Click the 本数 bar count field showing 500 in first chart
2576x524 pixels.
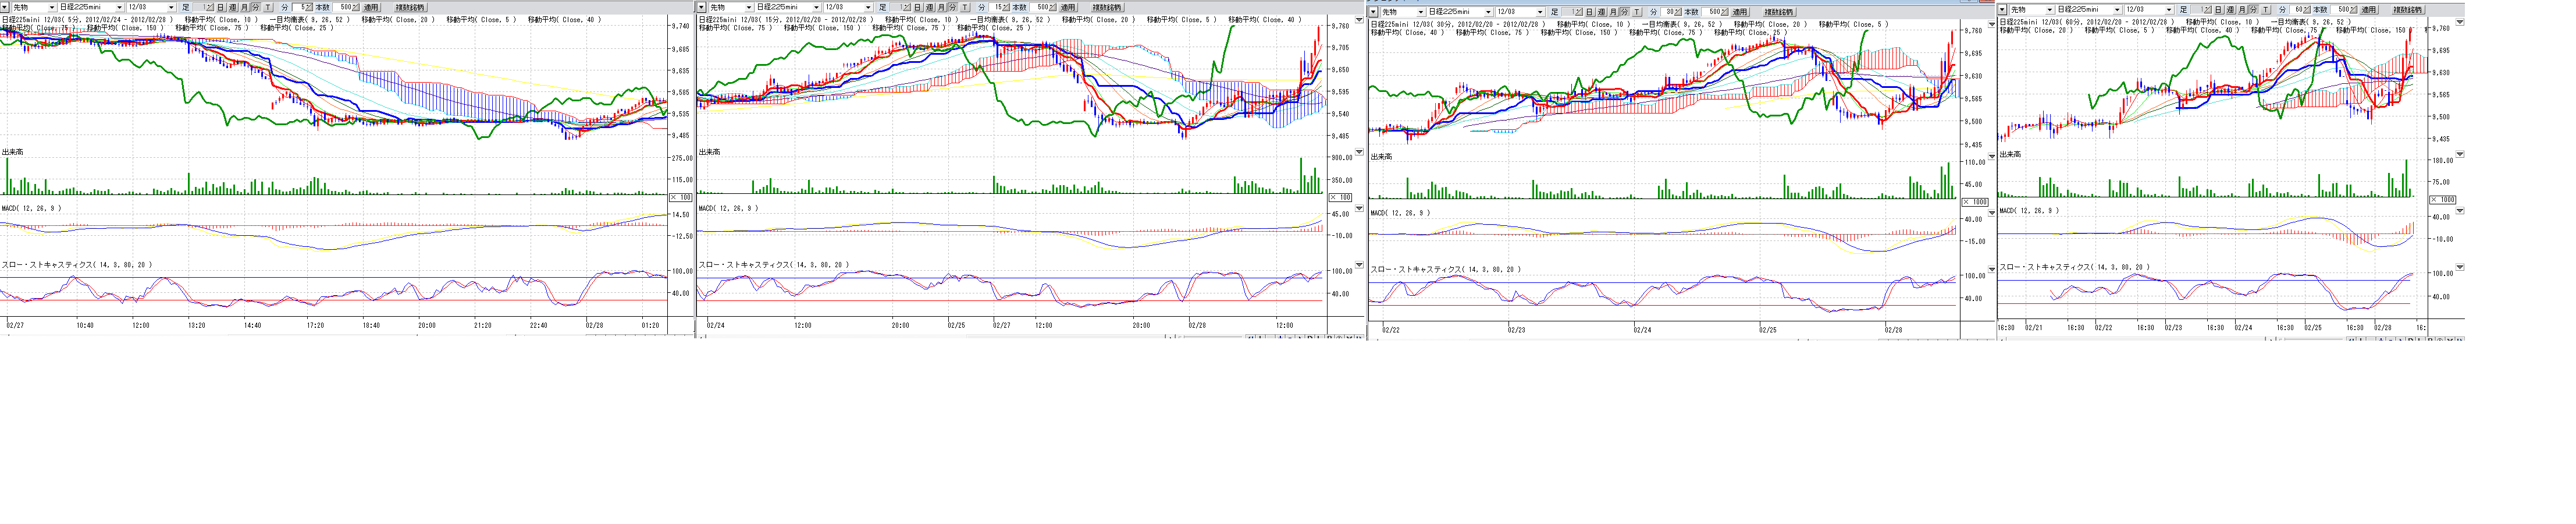(344, 7)
